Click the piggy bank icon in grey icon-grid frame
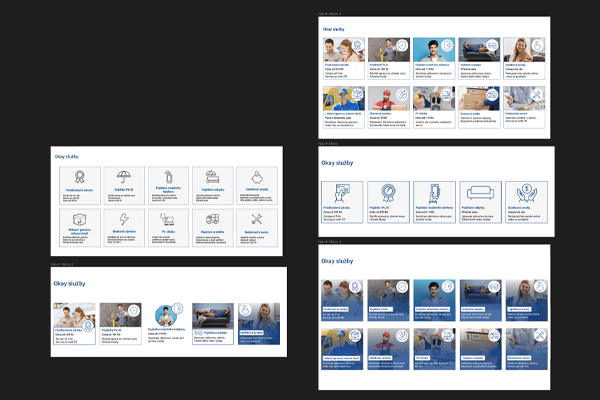 [x=257, y=178]
